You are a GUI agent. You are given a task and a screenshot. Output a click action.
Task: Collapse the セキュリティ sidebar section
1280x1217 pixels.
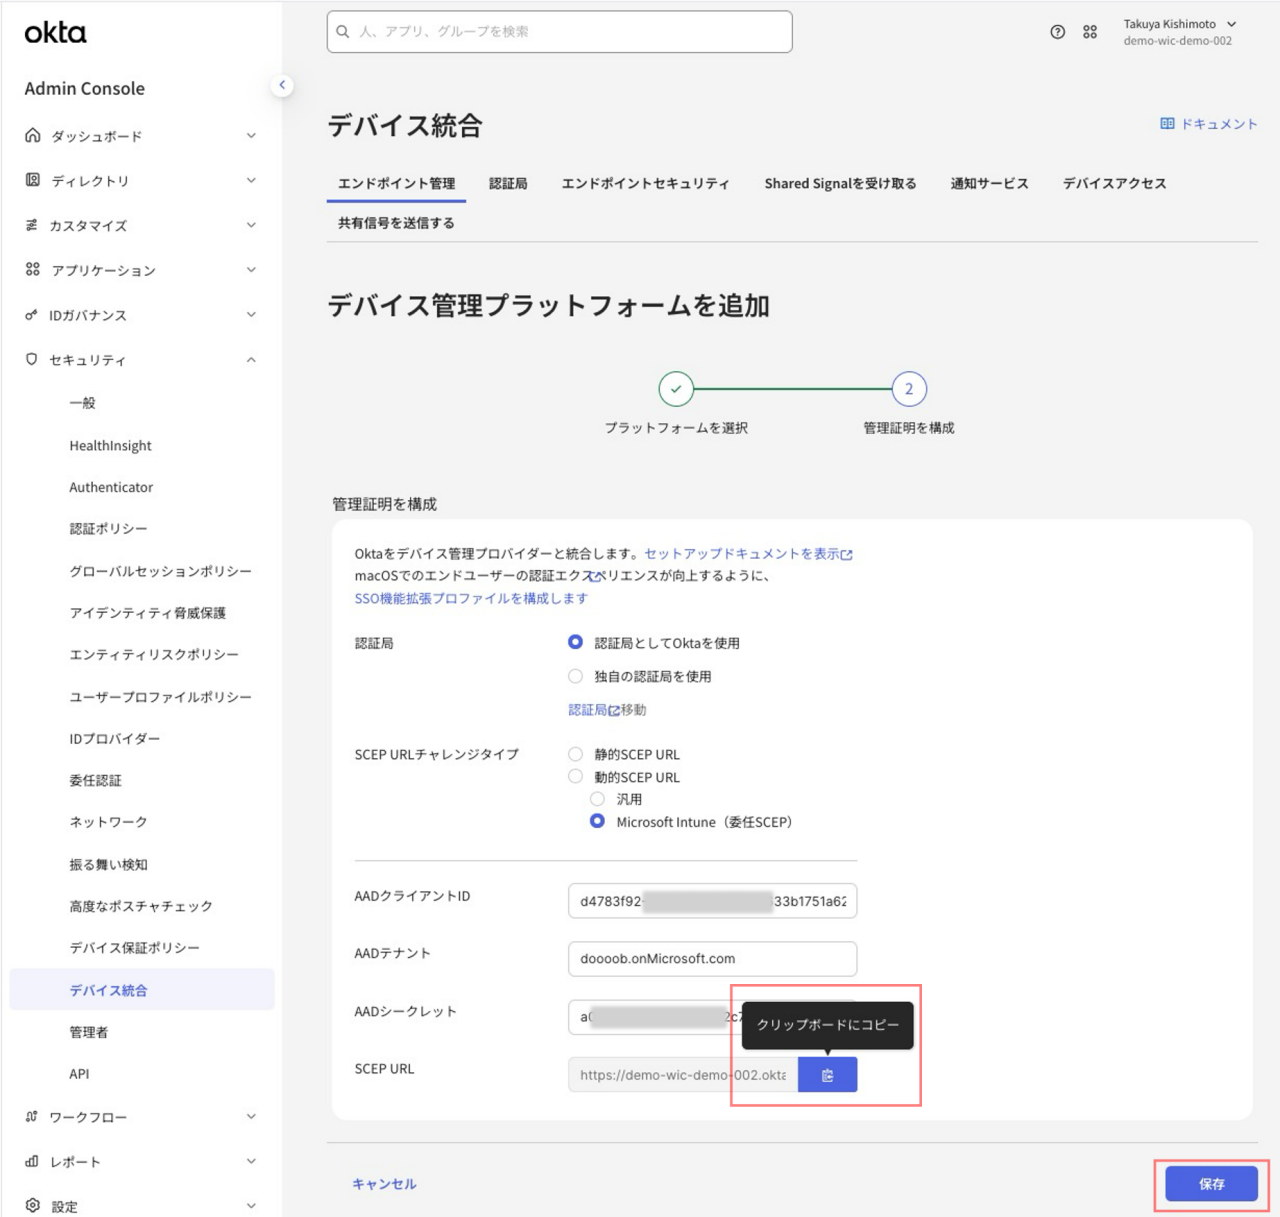point(251,360)
